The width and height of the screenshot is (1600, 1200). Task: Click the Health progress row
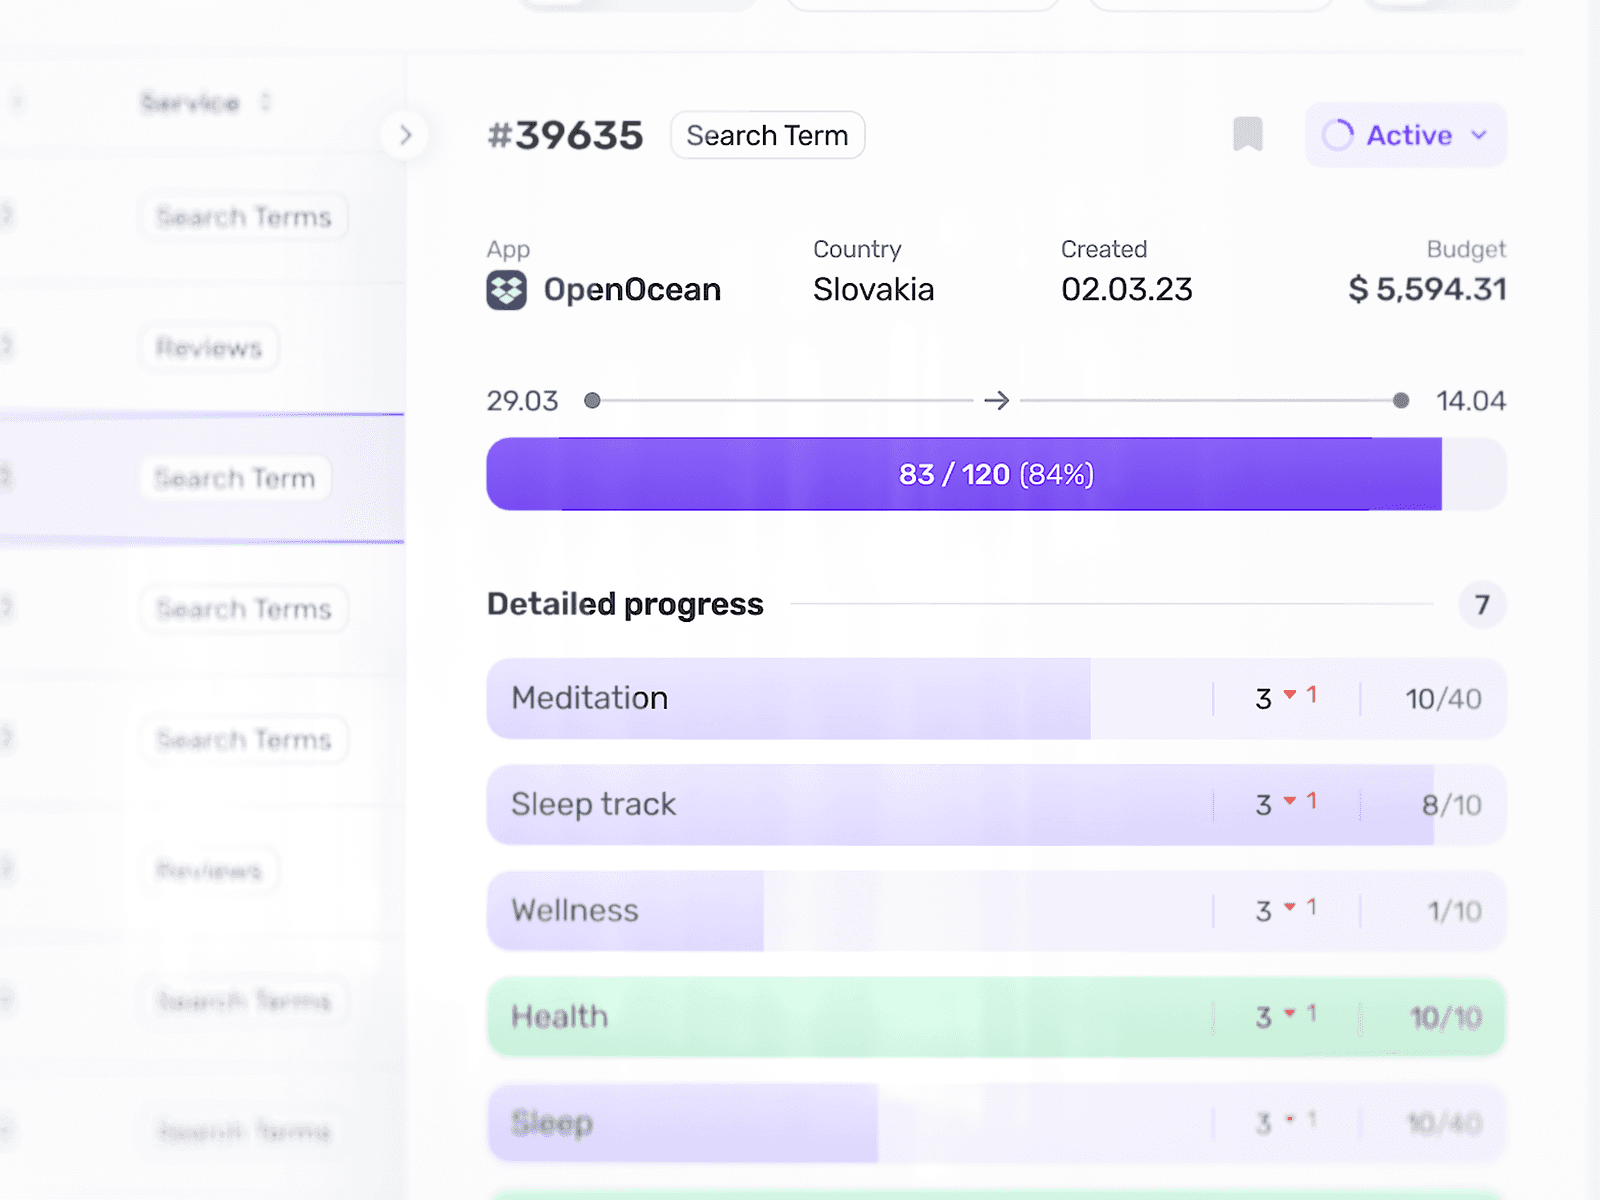996,1017
